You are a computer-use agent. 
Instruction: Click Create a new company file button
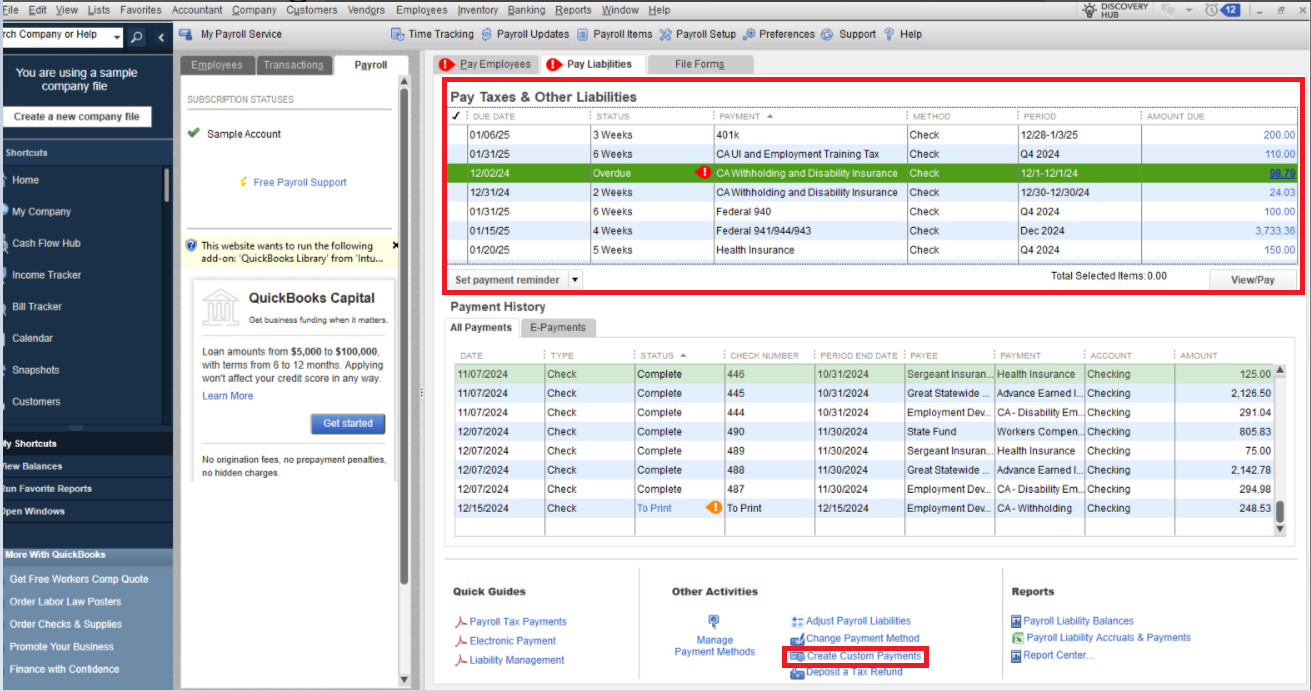coord(77,117)
